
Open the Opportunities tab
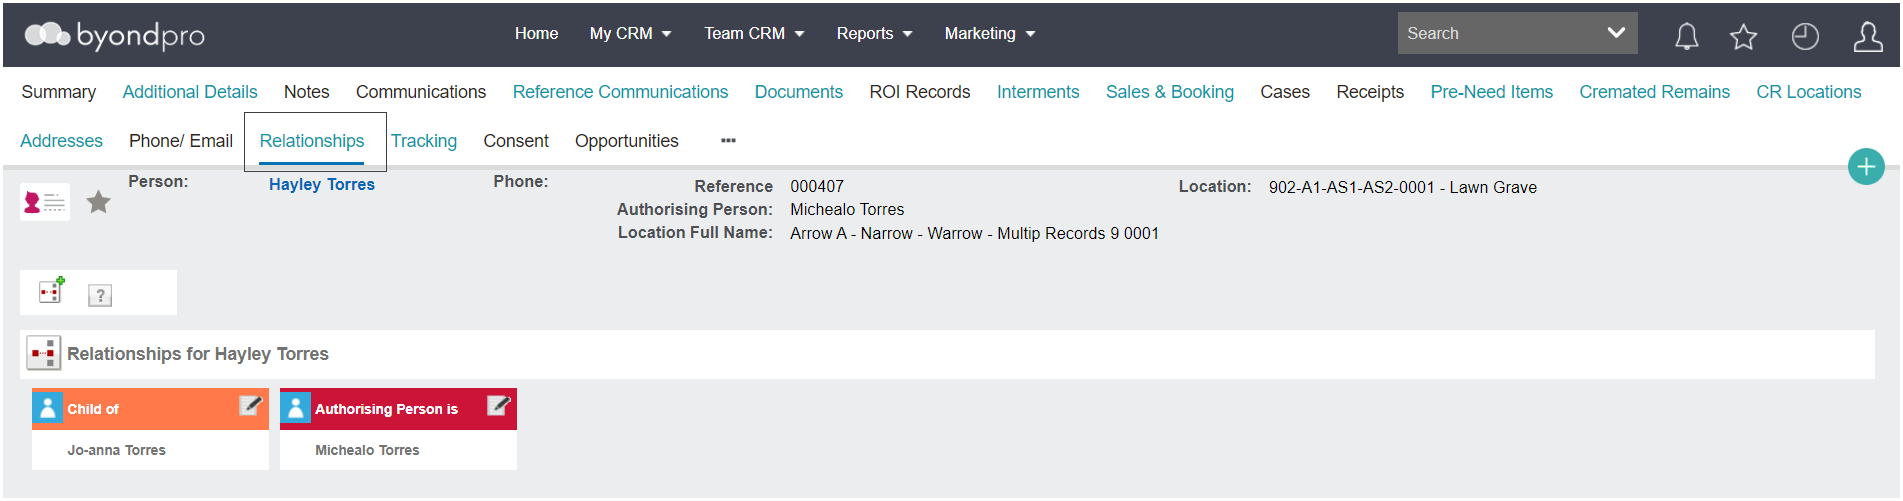(627, 141)
